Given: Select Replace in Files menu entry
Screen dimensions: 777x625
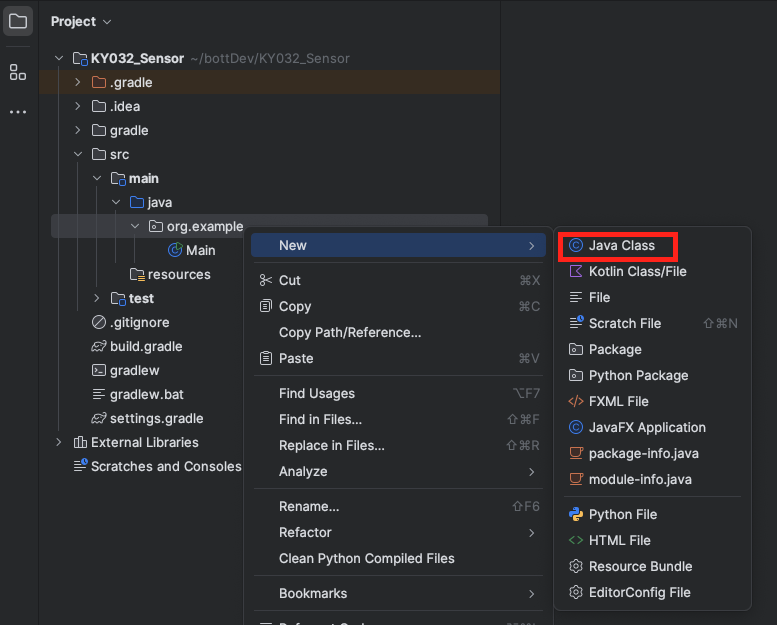Looking at the screenshot, I should [398, 445].
